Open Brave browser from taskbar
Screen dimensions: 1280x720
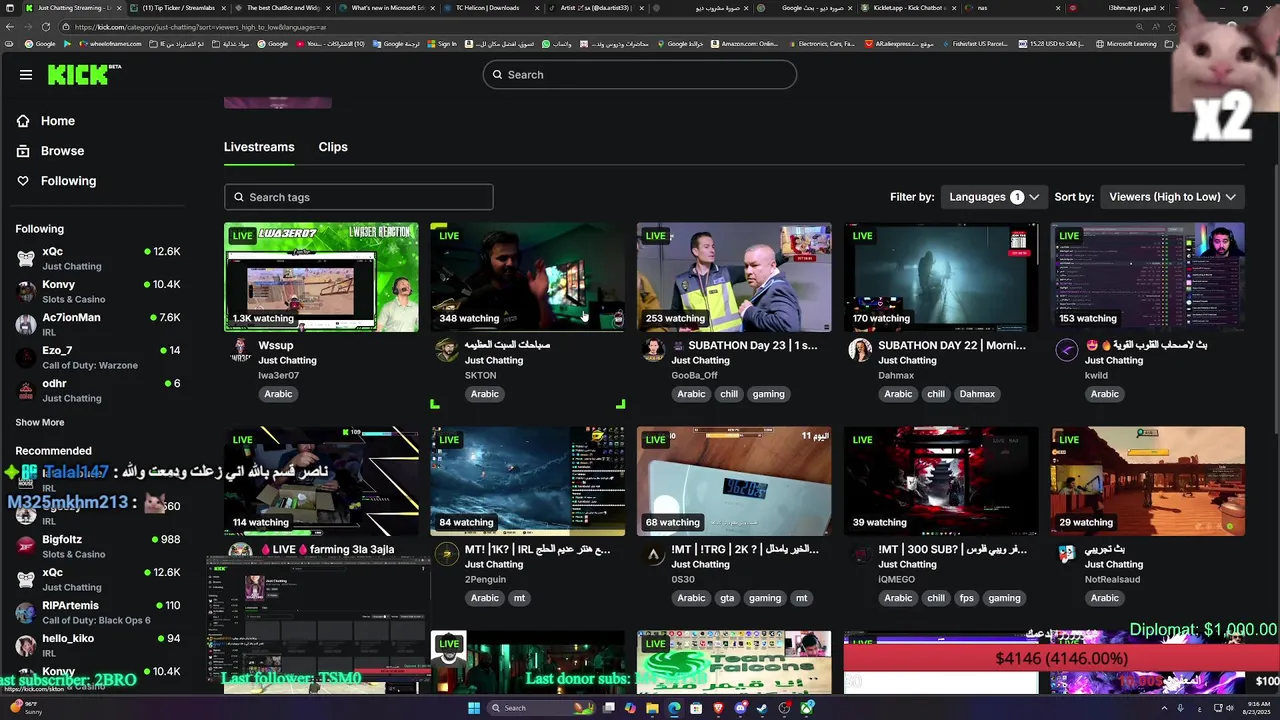click(x=718, y=708)
